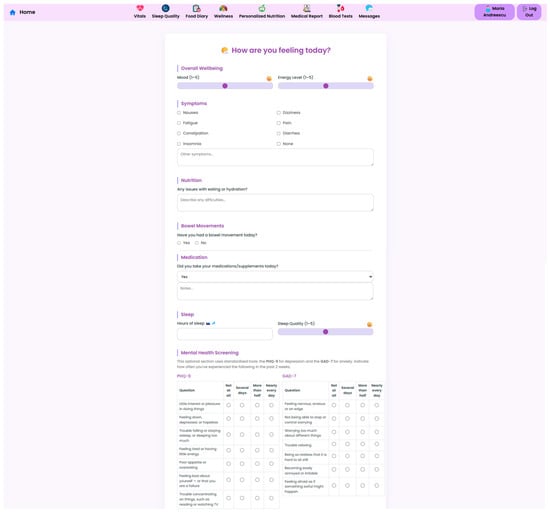Click the Log Out button
This screenshot has width=550, height=514.
coord(529,12)
